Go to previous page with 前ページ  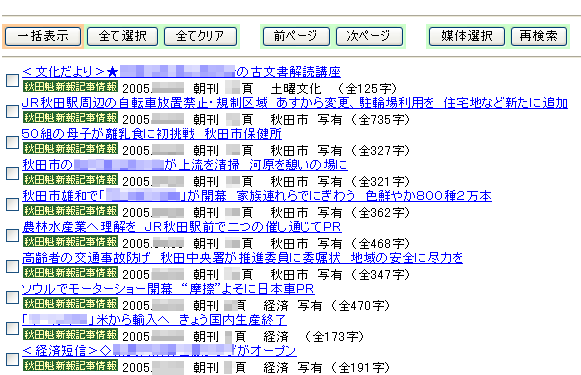click(296, 36)
